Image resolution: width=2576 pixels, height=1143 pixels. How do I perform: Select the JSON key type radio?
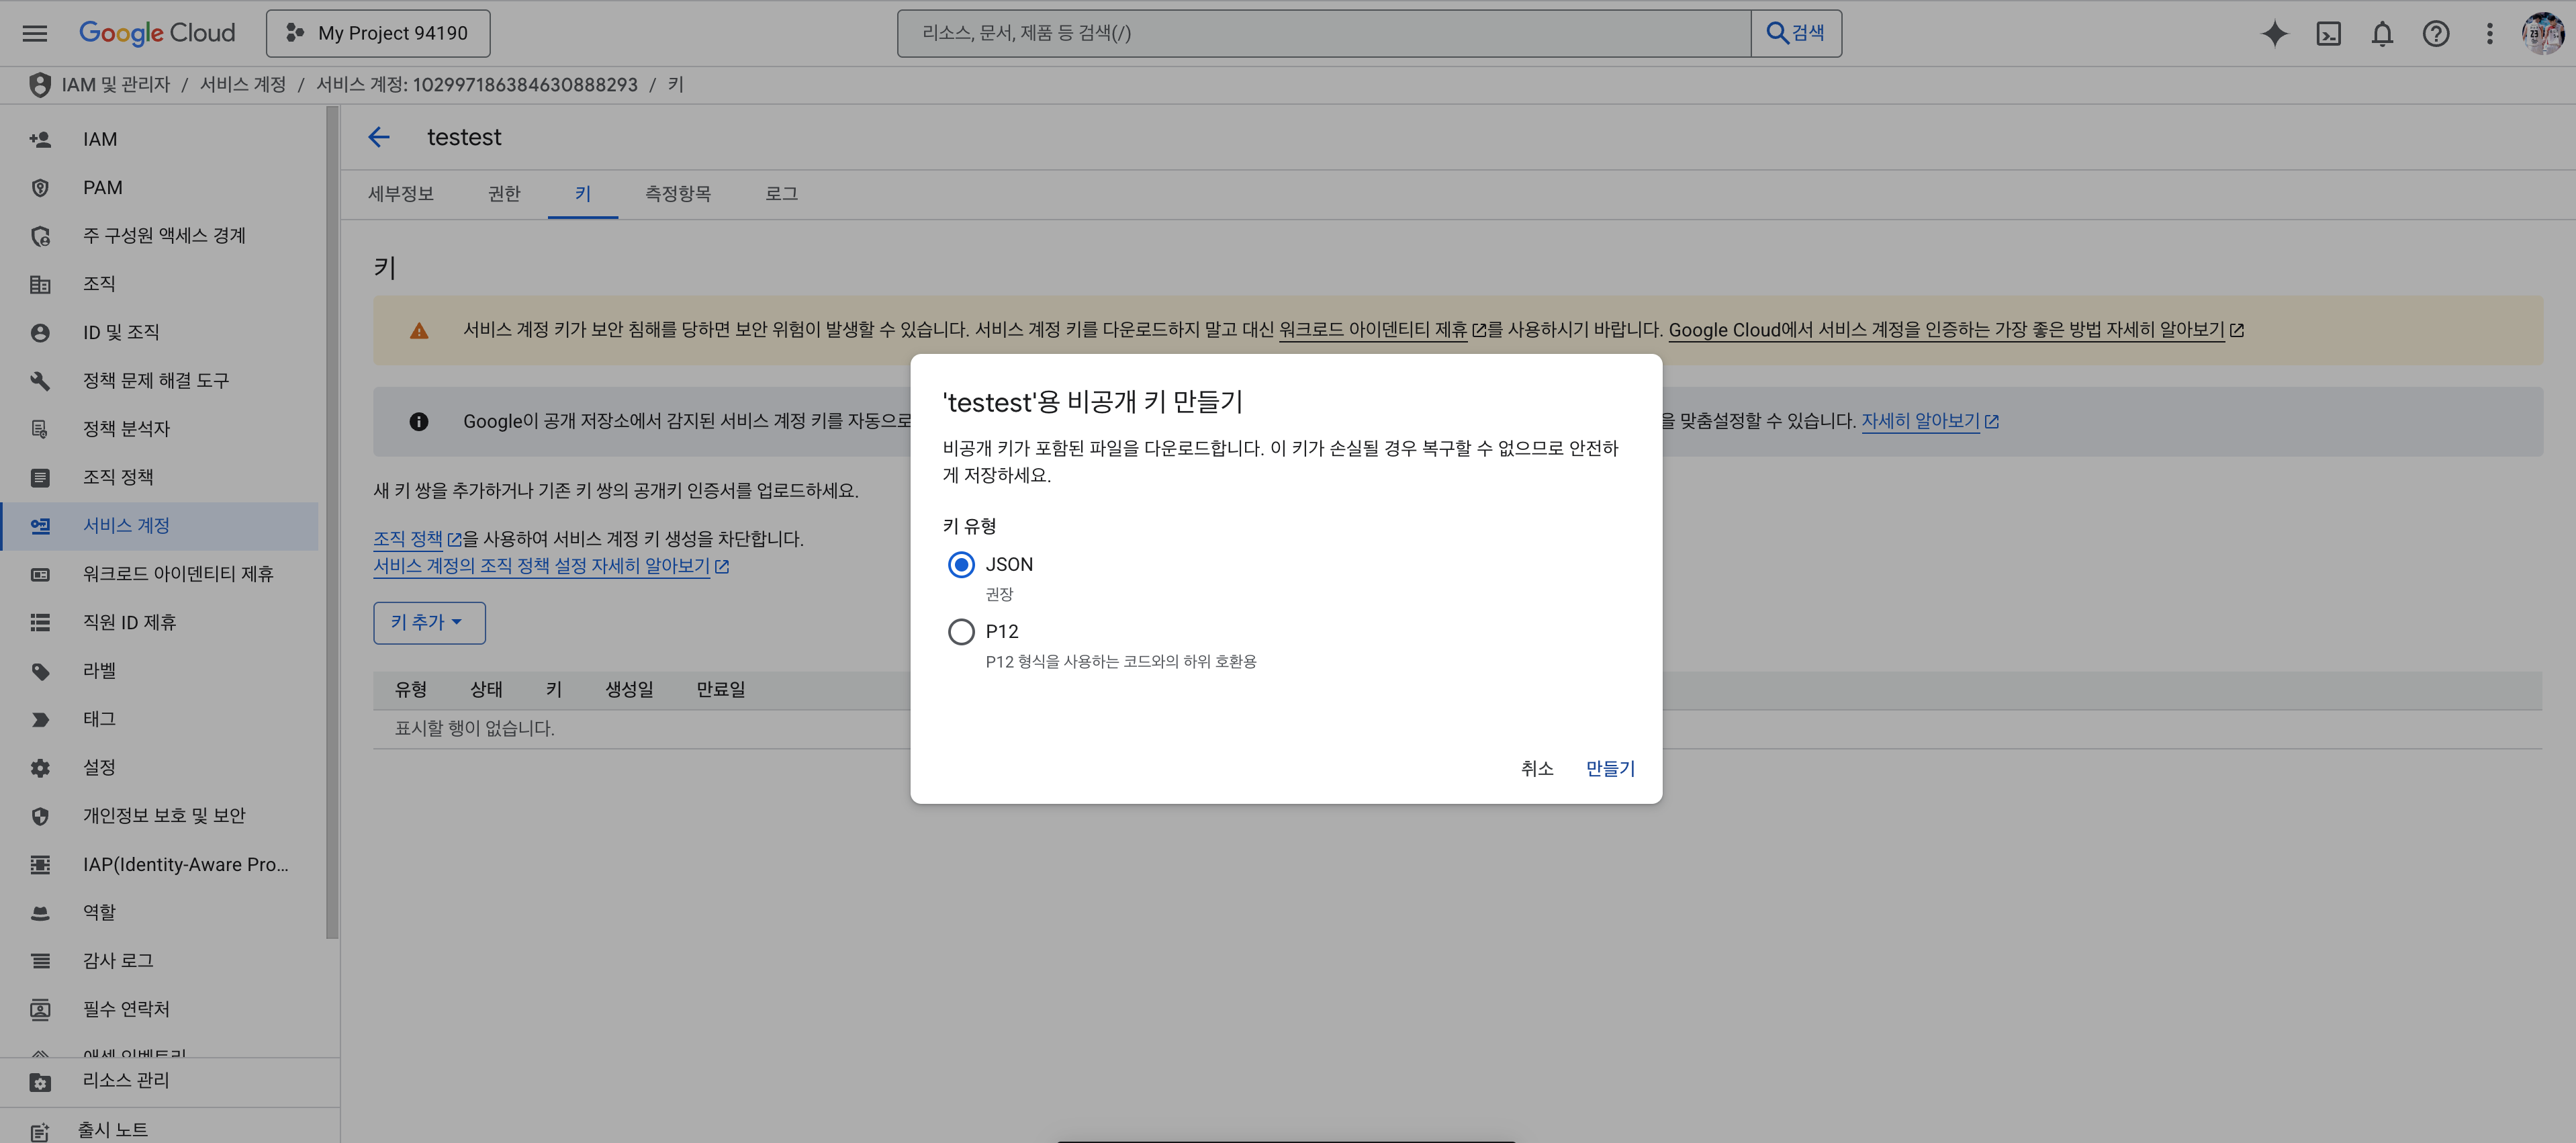pyautogui.click(x=961, y=565)
